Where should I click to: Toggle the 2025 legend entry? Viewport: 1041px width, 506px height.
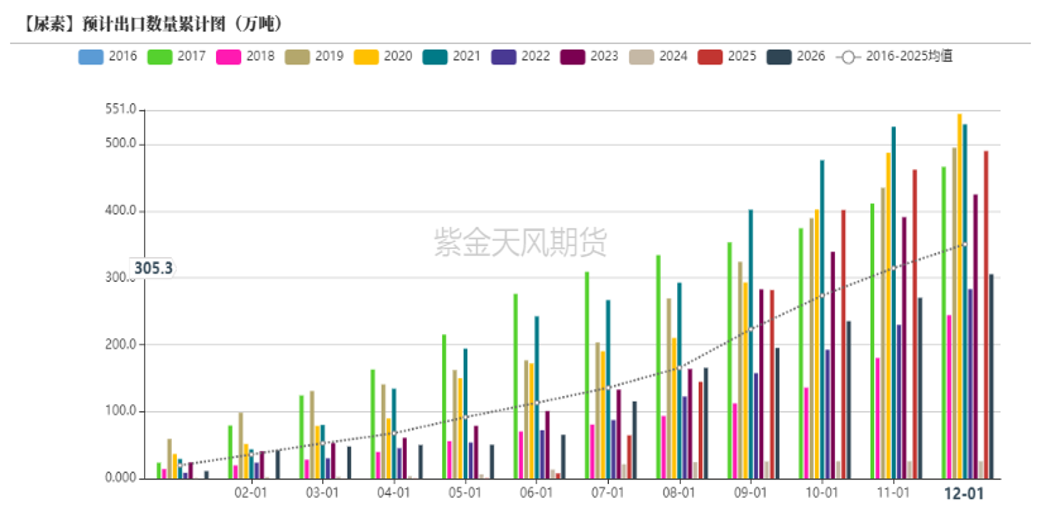pos(727,56)
